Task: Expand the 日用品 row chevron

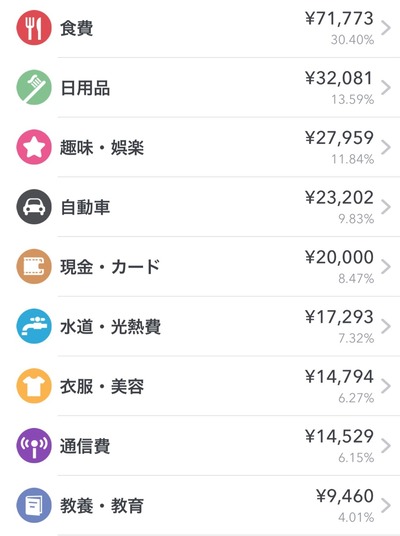Action: coord(386,88)
